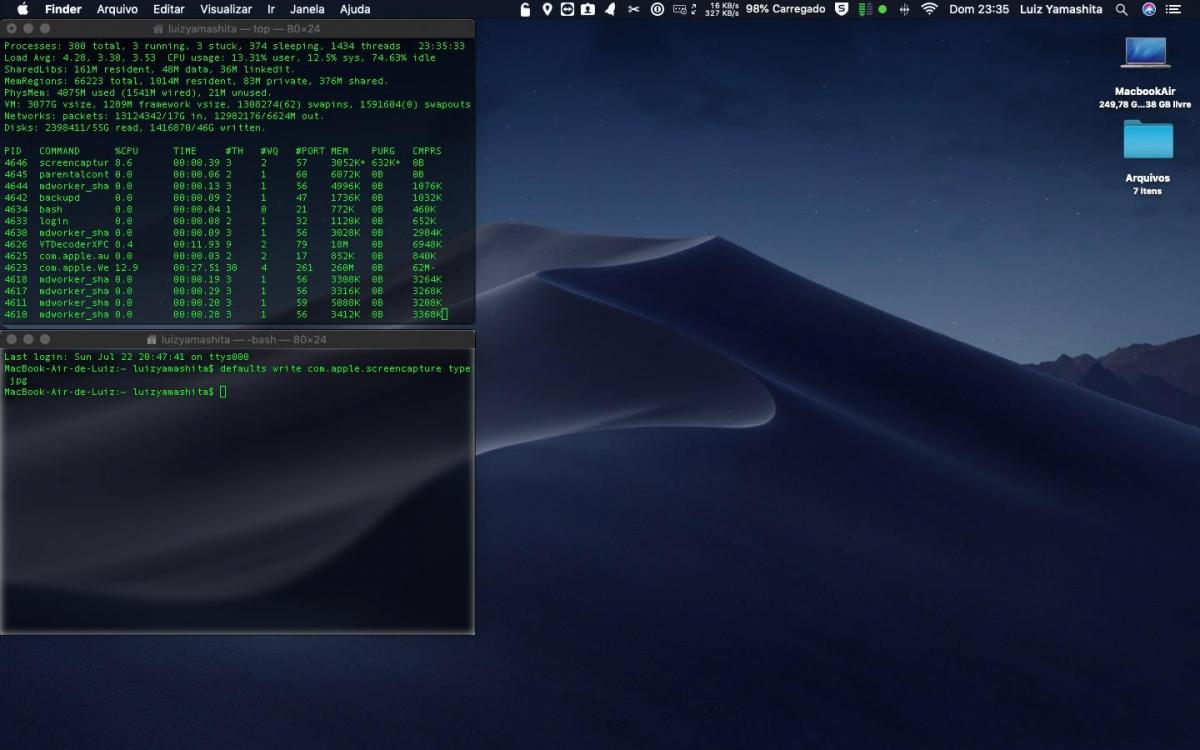Zoom the bash terminal window
Viewport: 1200px width, 750px height.
(x=46, y=340)
